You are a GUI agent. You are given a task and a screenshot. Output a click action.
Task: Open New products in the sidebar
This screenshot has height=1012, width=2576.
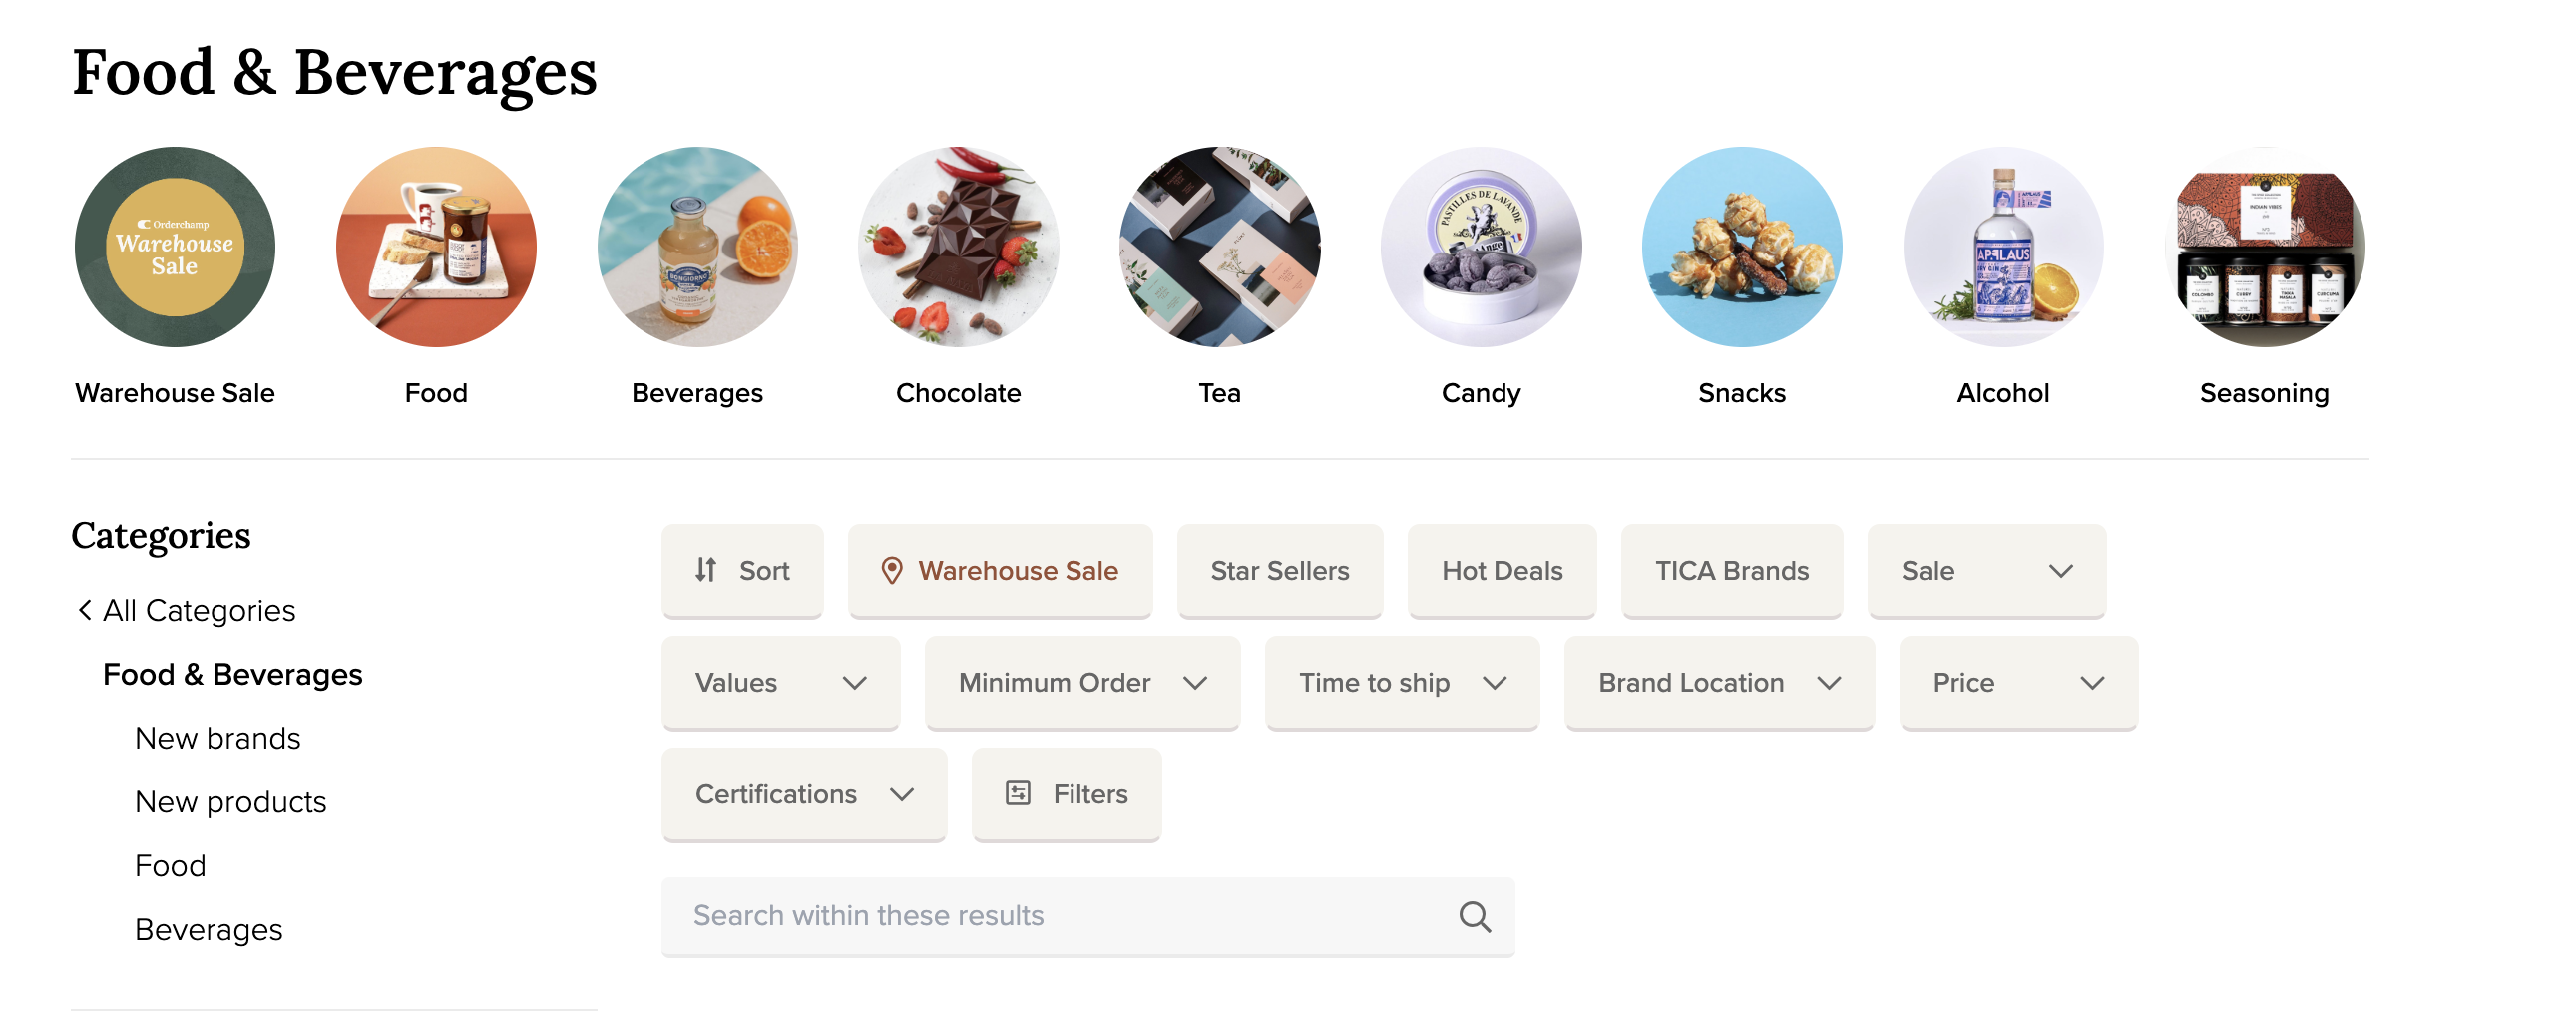(231, 802)
